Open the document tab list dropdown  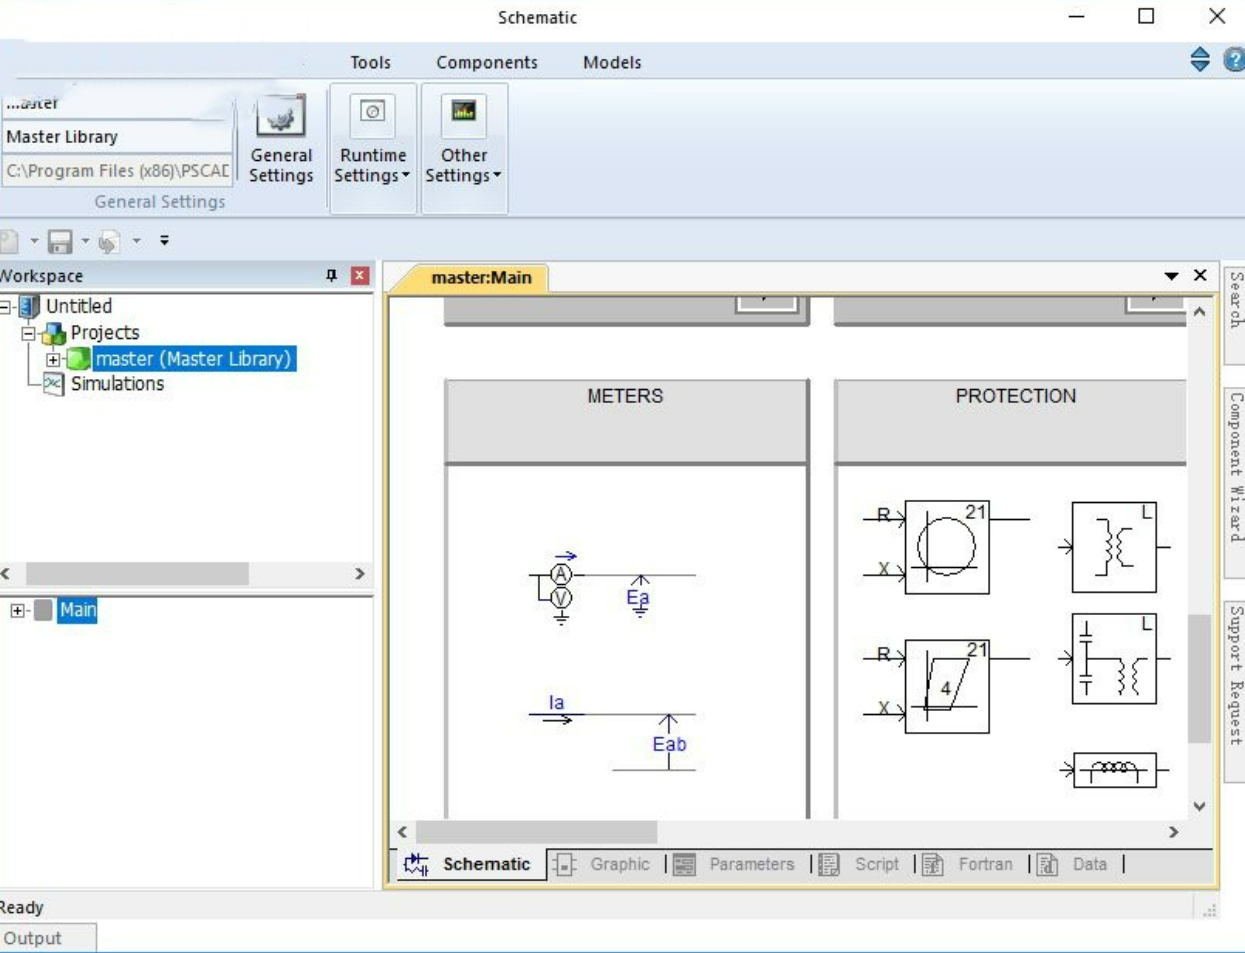pos(1171,276)
